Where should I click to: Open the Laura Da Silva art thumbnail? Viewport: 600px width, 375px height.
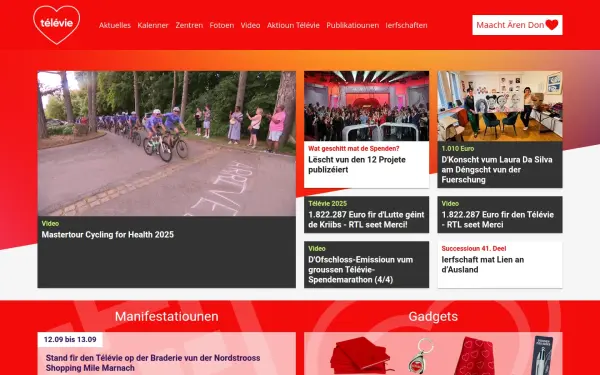[500, 106]
